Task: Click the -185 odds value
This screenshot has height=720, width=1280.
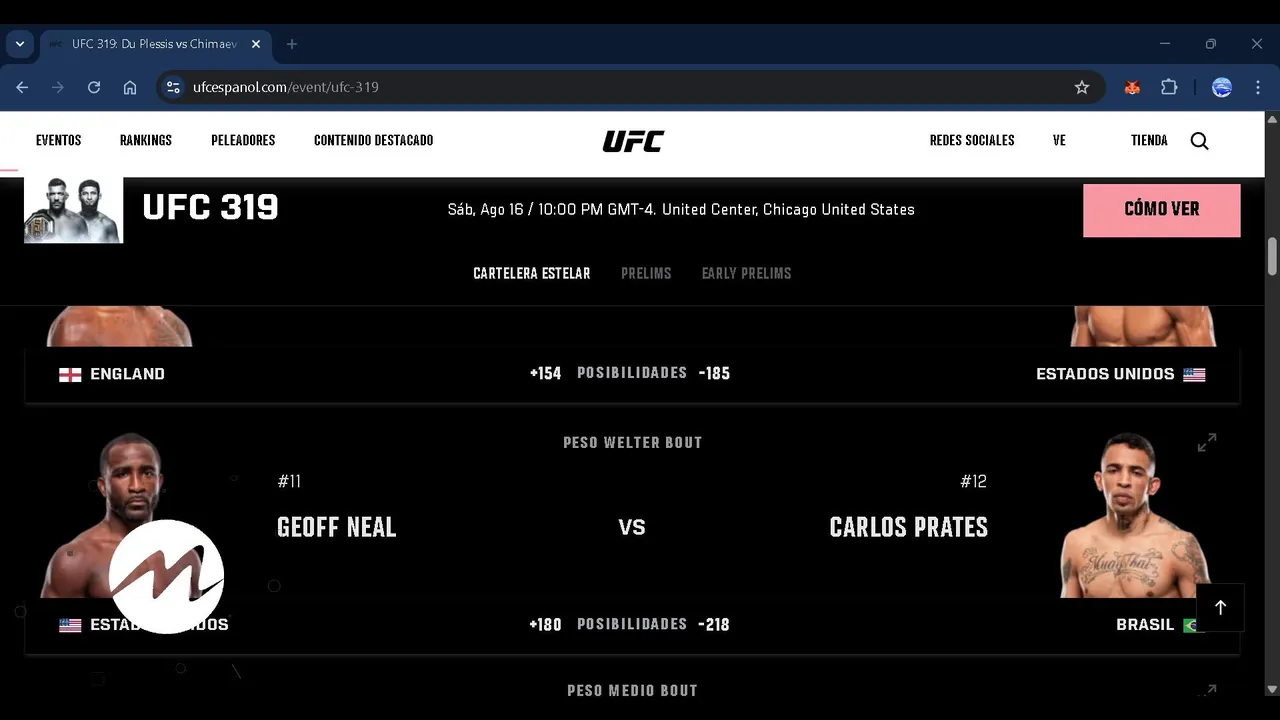Action: coord(714,374)
